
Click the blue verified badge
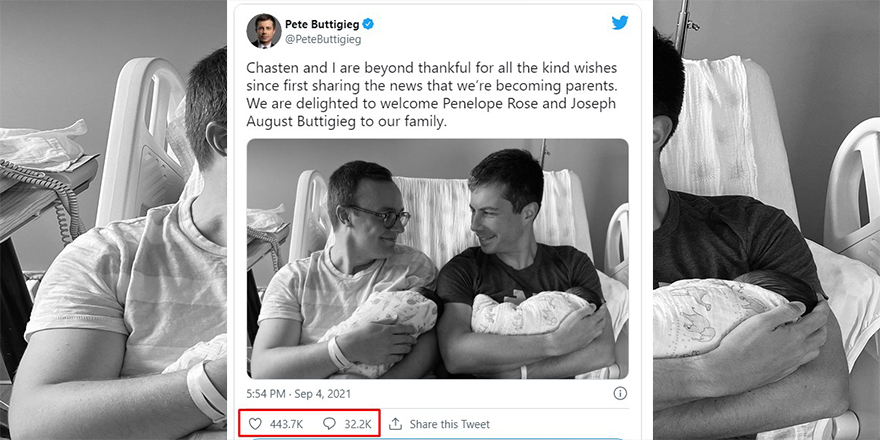click(367, 23)
